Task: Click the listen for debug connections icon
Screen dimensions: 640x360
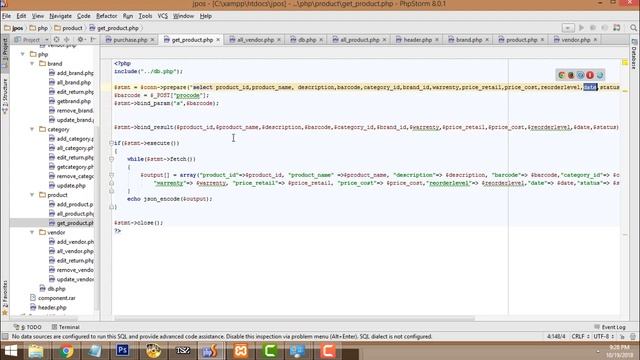Action: pyautogui.click(x=617, y=28)
